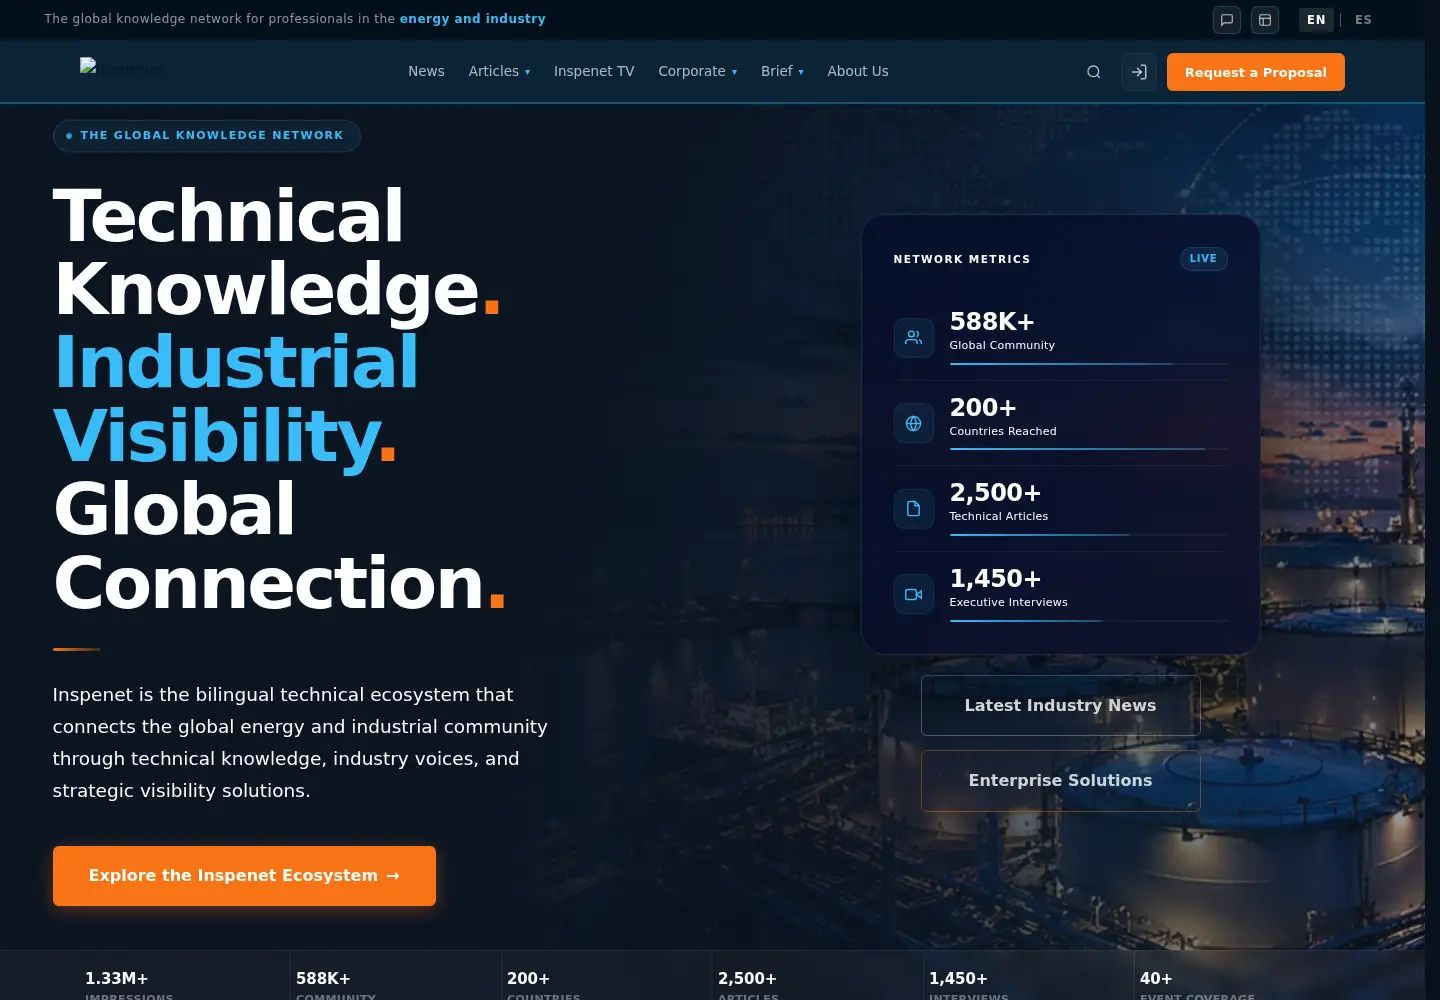Click the Global Community people icon
This screenshot has width=1440, height=1000.
click(x=914, y=338)
